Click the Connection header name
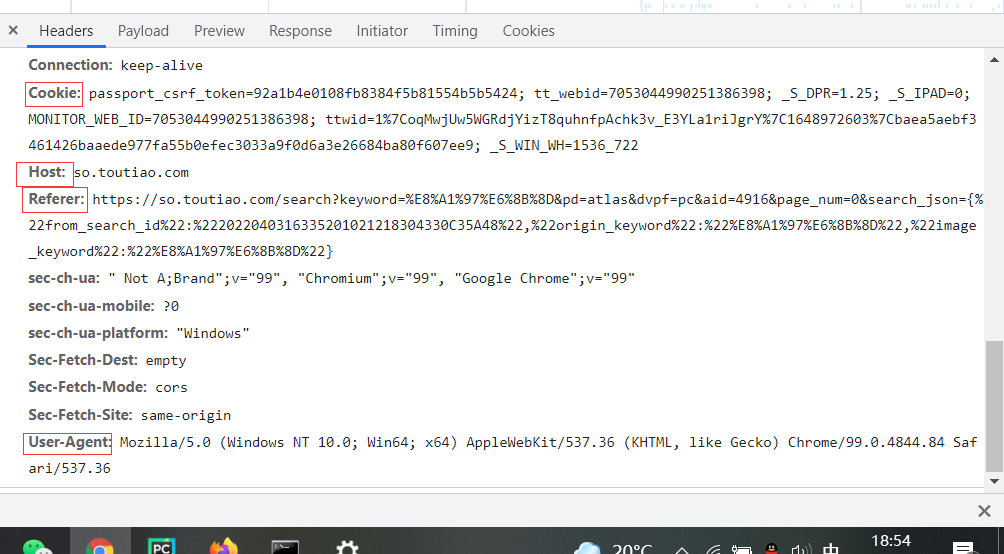 pyautogui.click(x=70, y=65)
